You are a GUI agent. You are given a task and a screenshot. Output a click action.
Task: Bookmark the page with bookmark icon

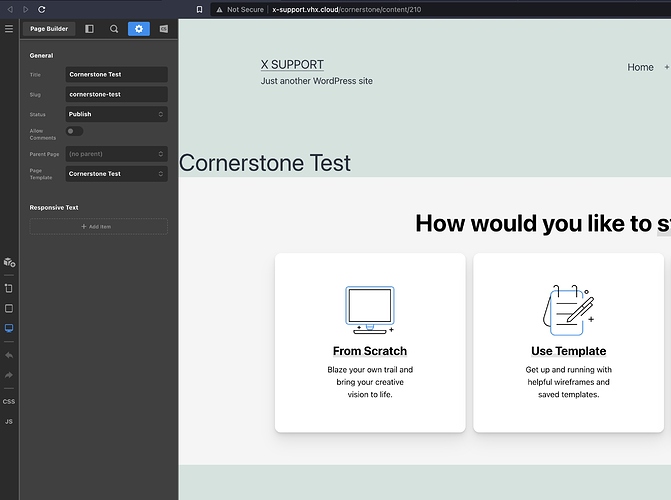pos(199,9)
